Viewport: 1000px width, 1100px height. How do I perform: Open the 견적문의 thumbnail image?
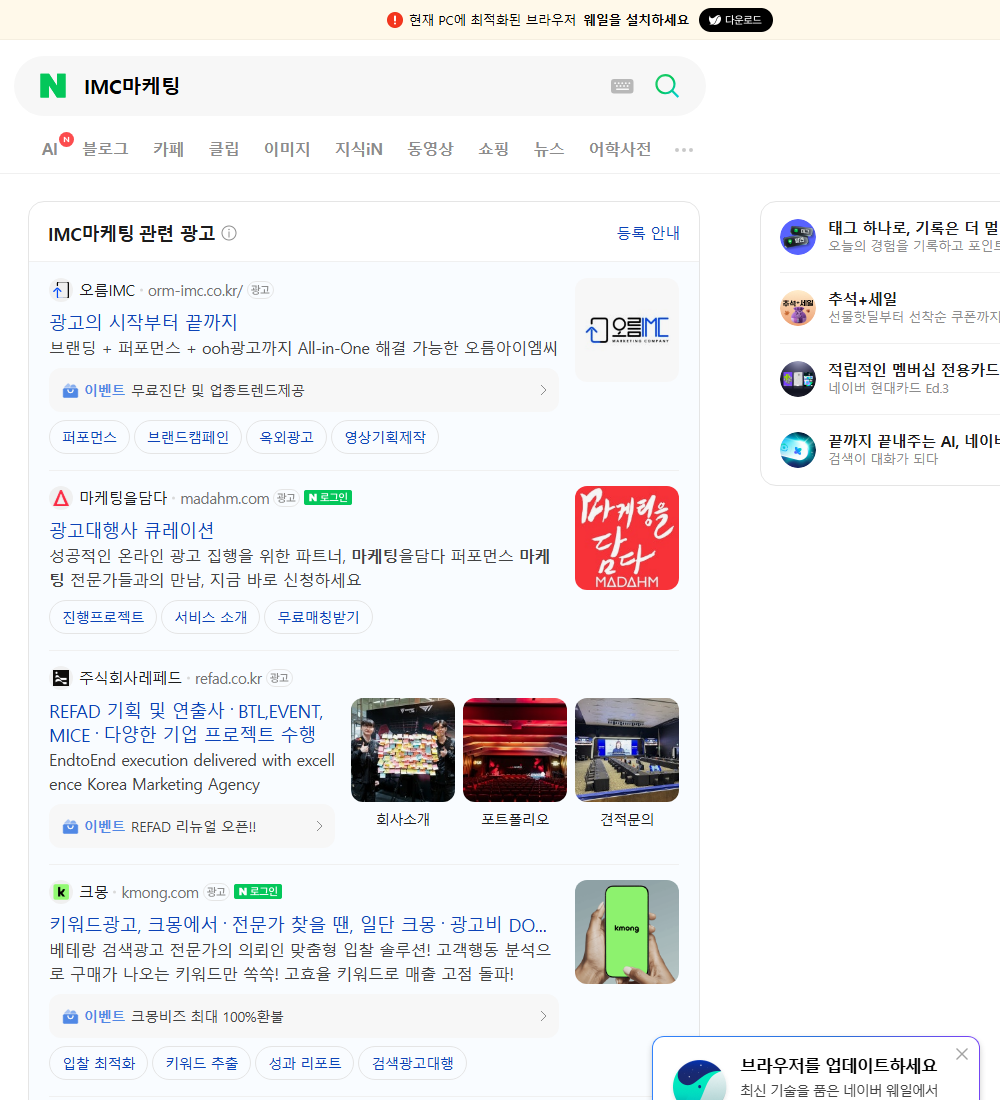(627, 750)
